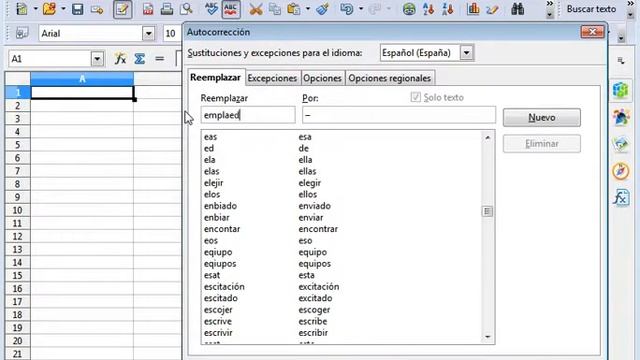The width and height of the screenshot is (640, 360).
Task: Toggle the AutoSpellcheck icon
Action: (x=231, y=9)
